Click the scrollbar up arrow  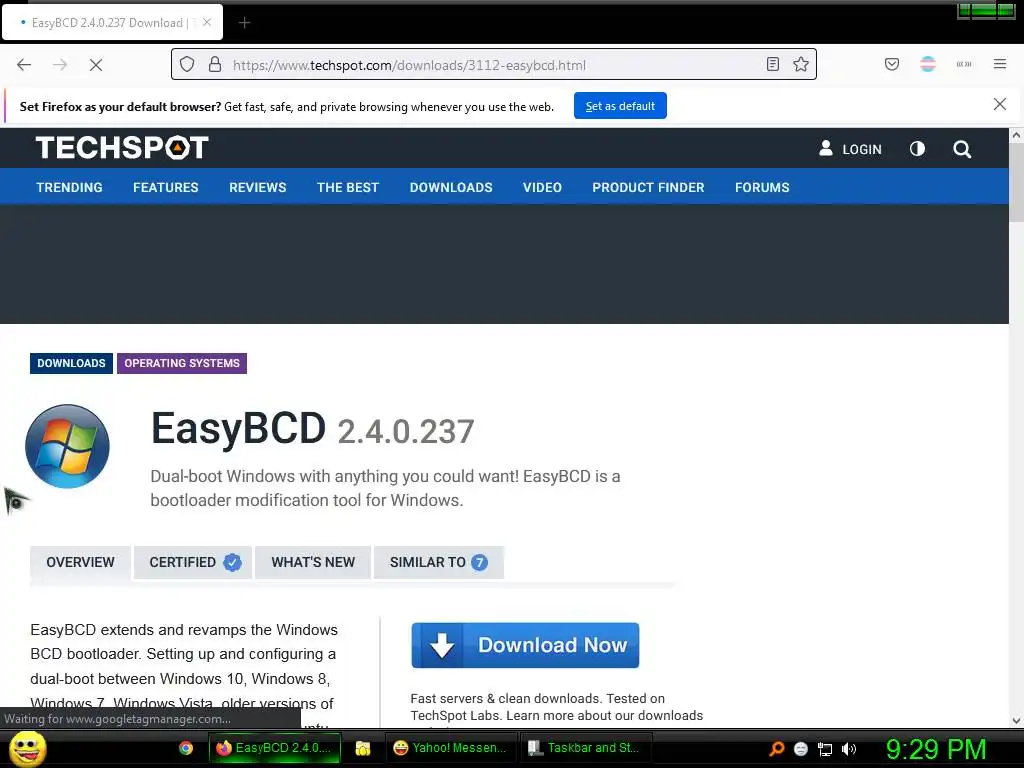coord(1016,135)
